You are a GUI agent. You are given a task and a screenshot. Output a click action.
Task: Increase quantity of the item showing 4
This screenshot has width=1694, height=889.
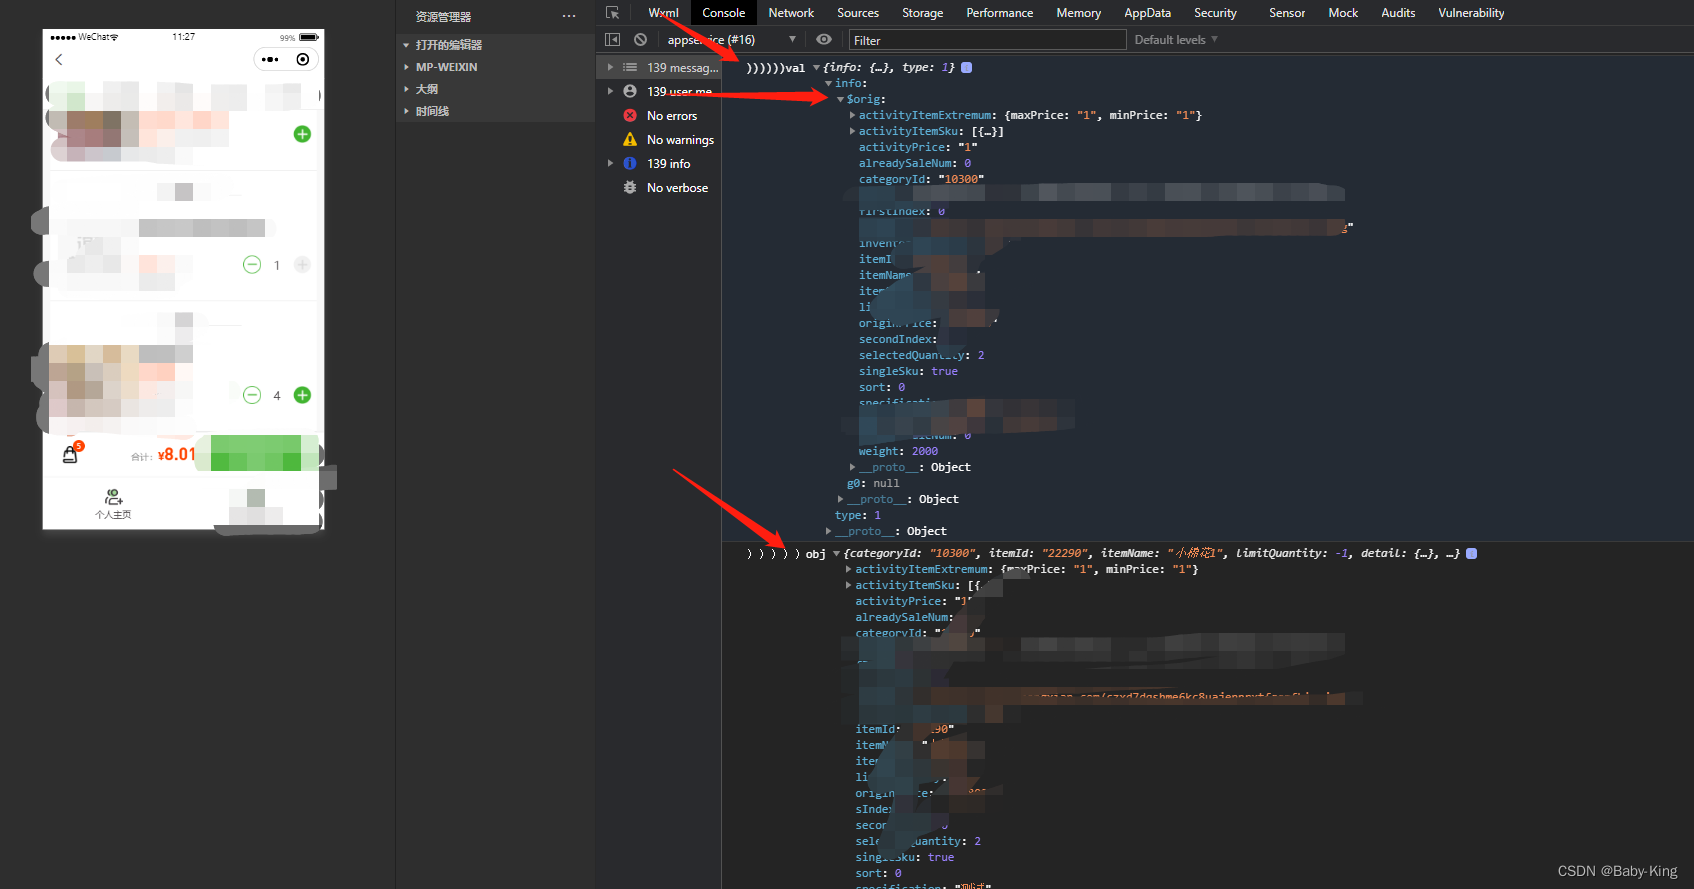coord(302,395)
